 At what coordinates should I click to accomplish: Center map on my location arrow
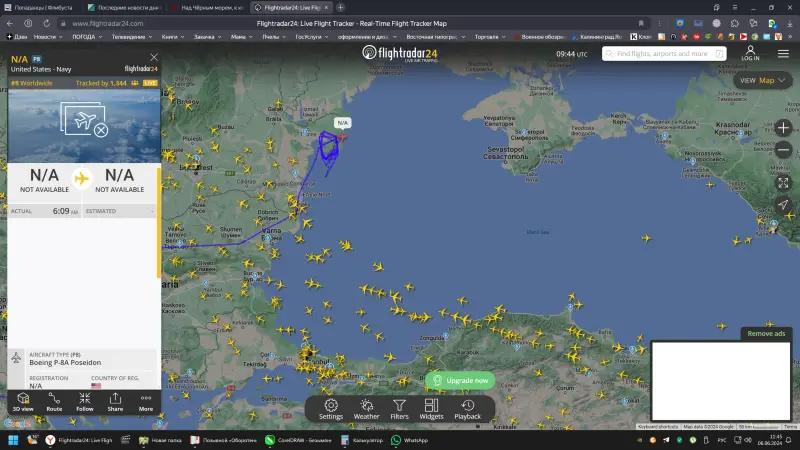[783, 205]
